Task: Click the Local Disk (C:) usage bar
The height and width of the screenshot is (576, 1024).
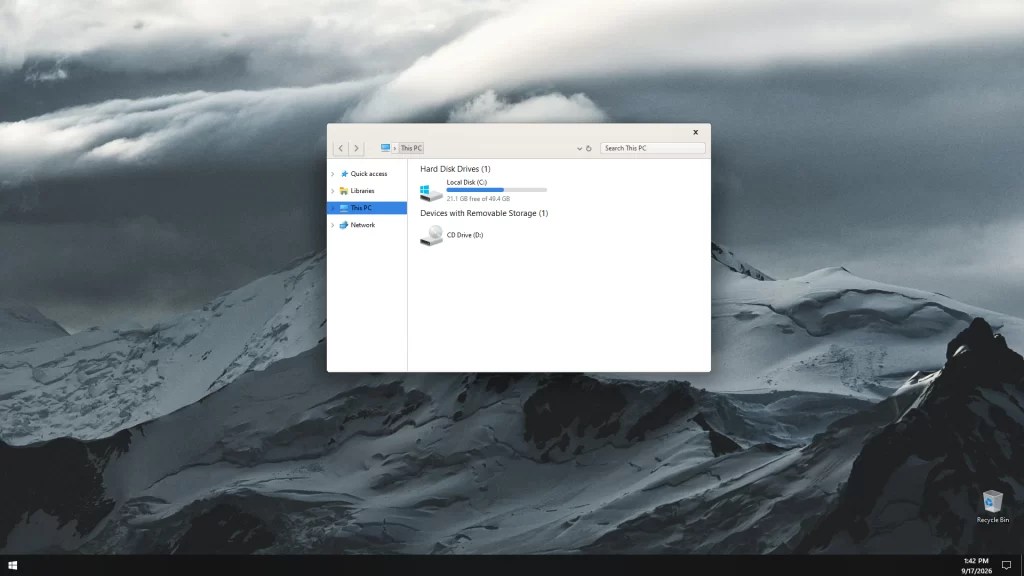Action: pyautogui.click(x=496, y=190)
